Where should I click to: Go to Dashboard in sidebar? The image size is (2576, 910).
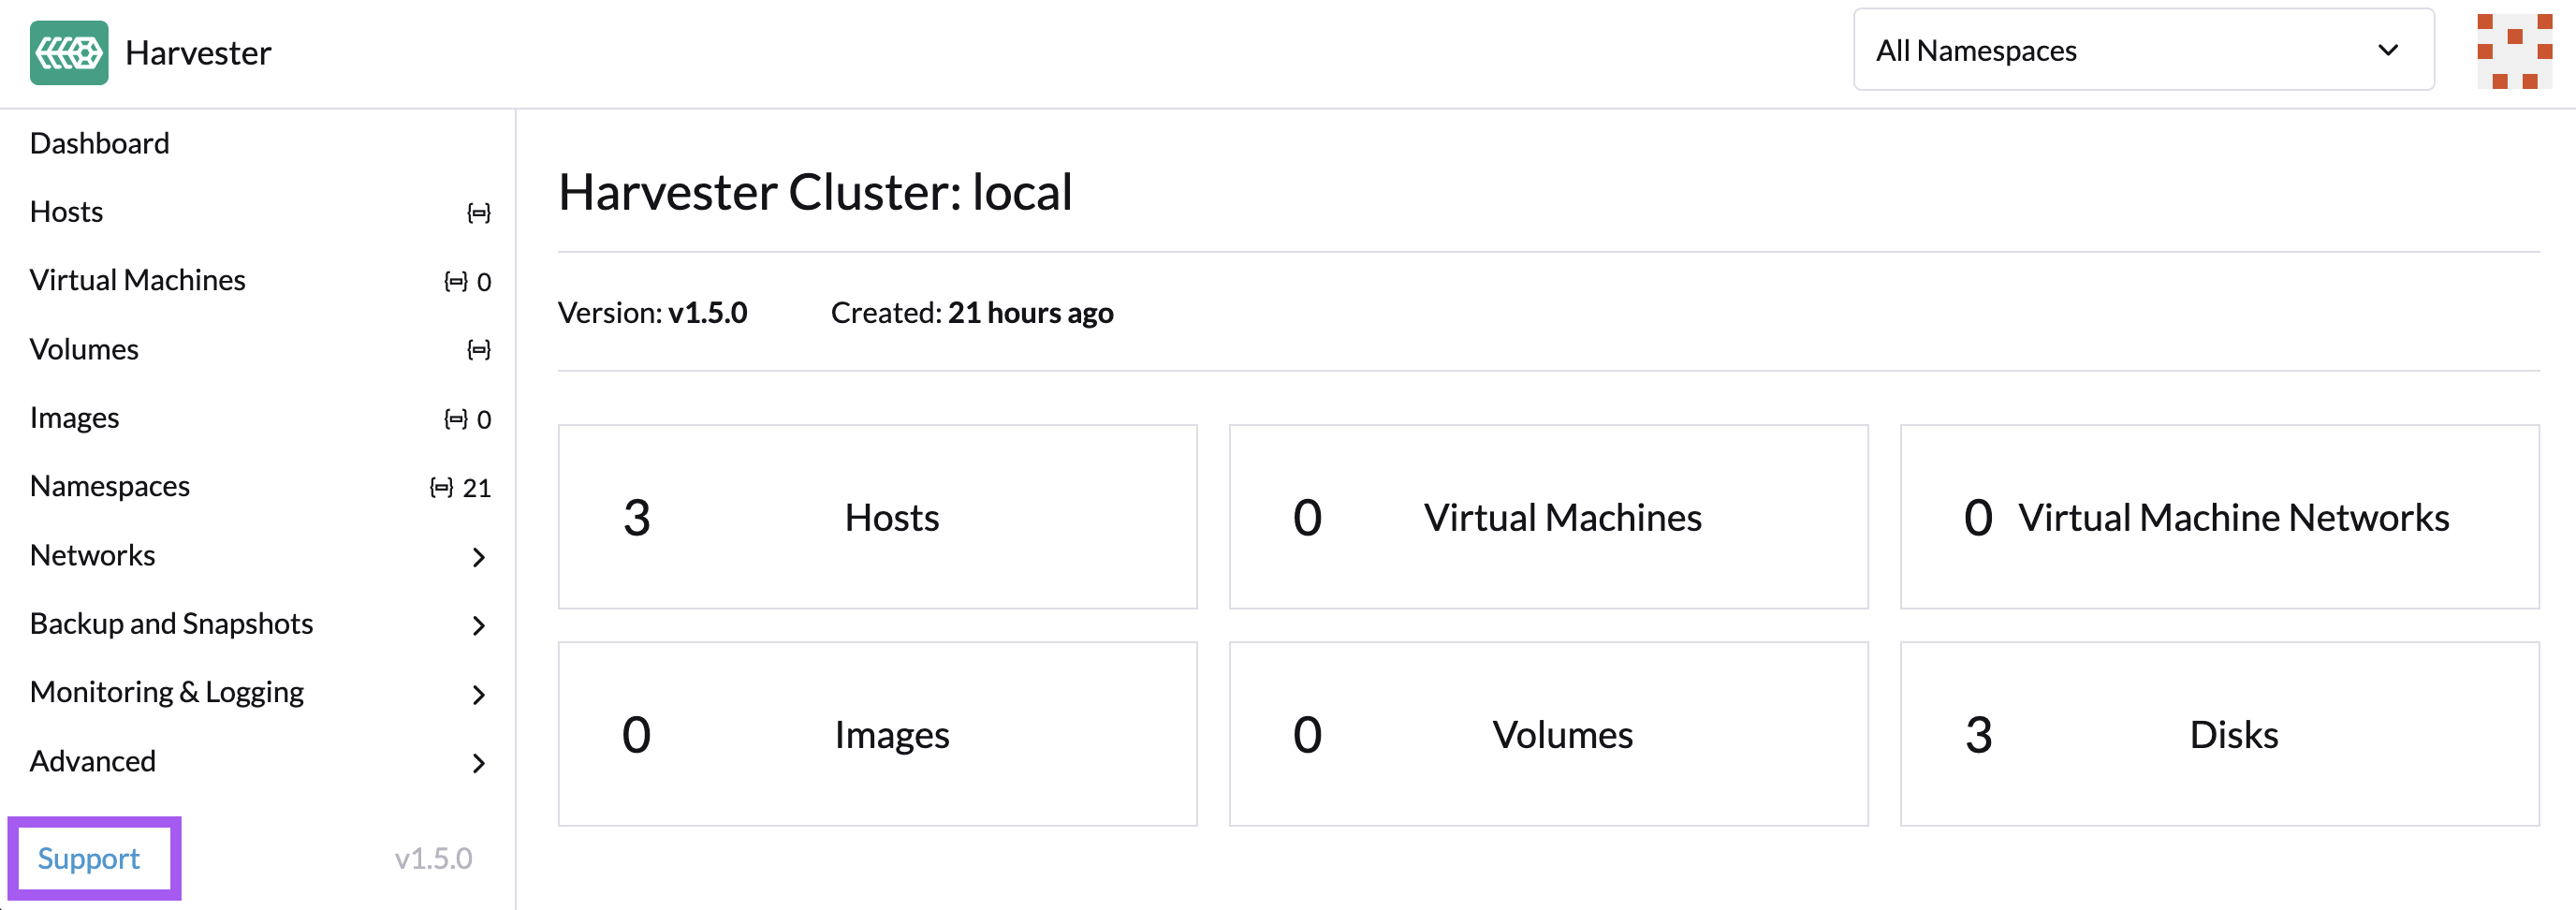pyautogui.click(x=100, y=144)
